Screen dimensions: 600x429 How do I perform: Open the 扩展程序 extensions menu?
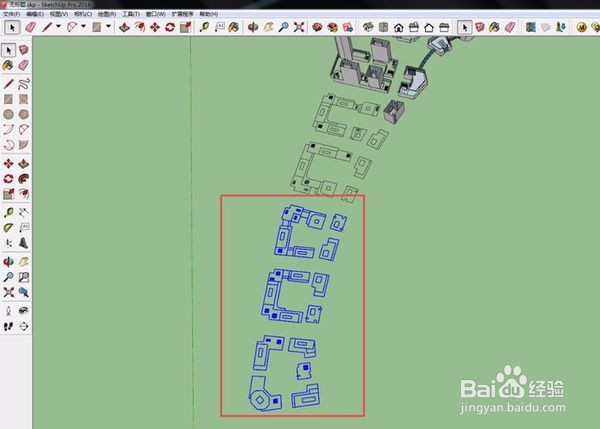183,14
